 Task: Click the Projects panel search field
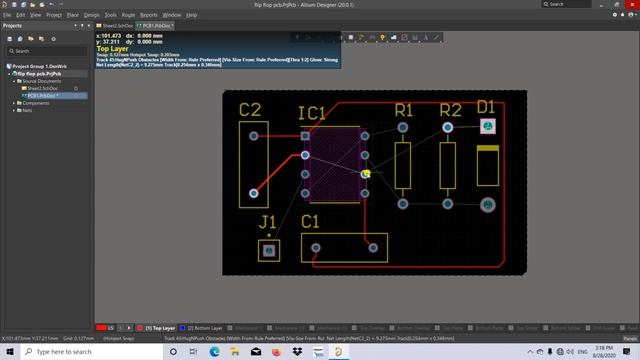pyautogui.click(x=47, y=51)
